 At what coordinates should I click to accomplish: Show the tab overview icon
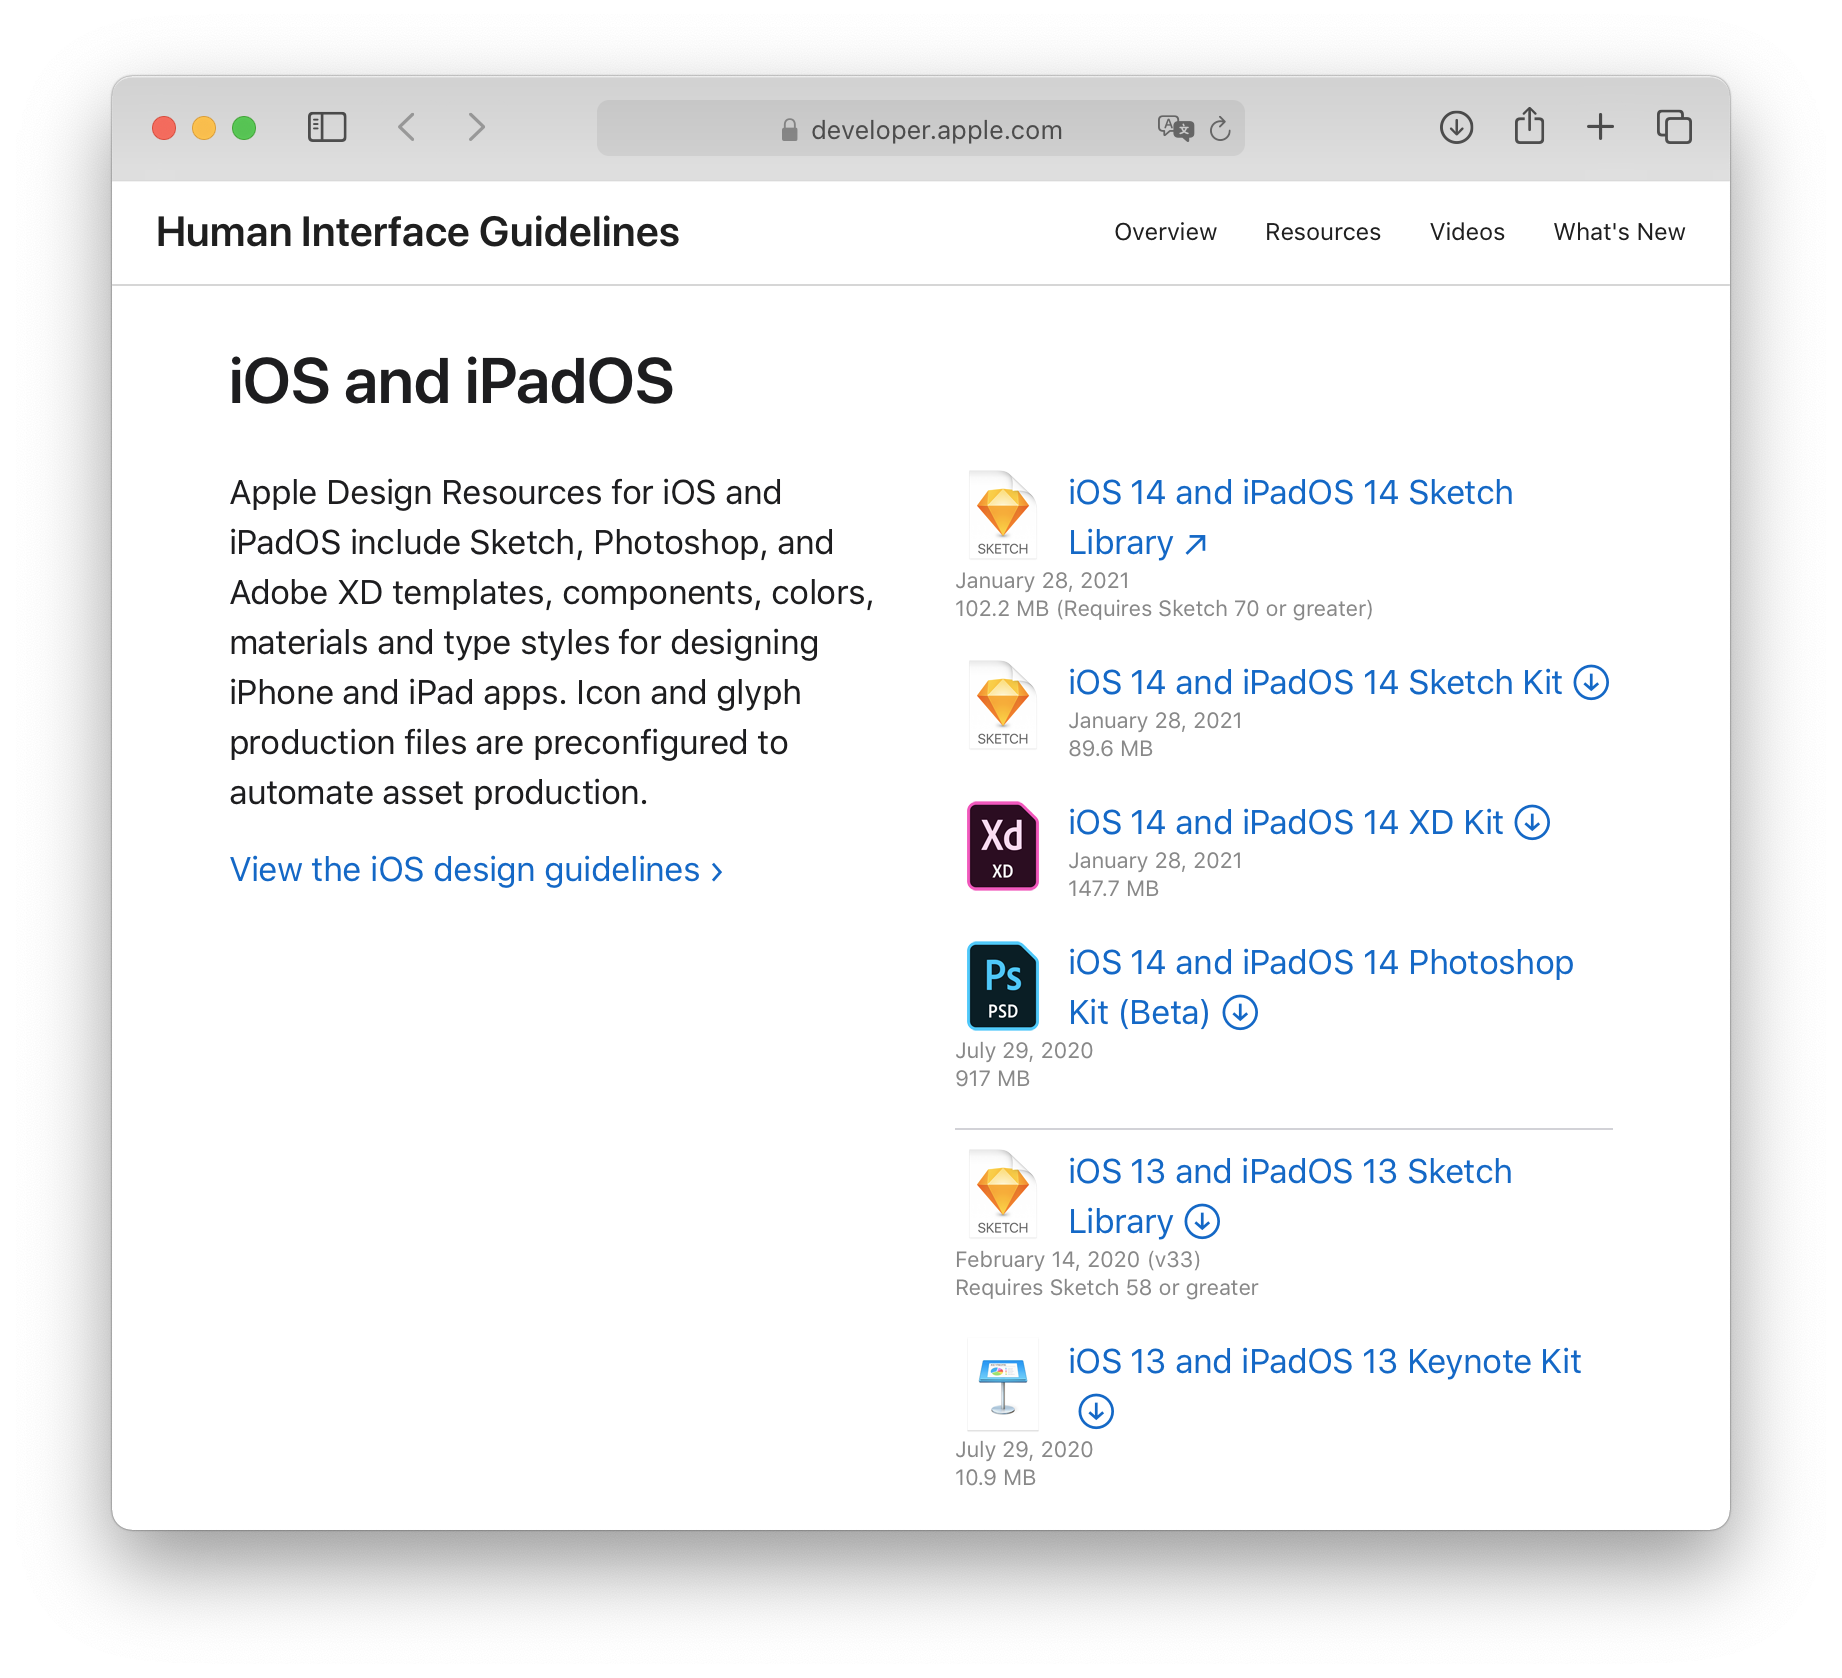coord(1674,127)
